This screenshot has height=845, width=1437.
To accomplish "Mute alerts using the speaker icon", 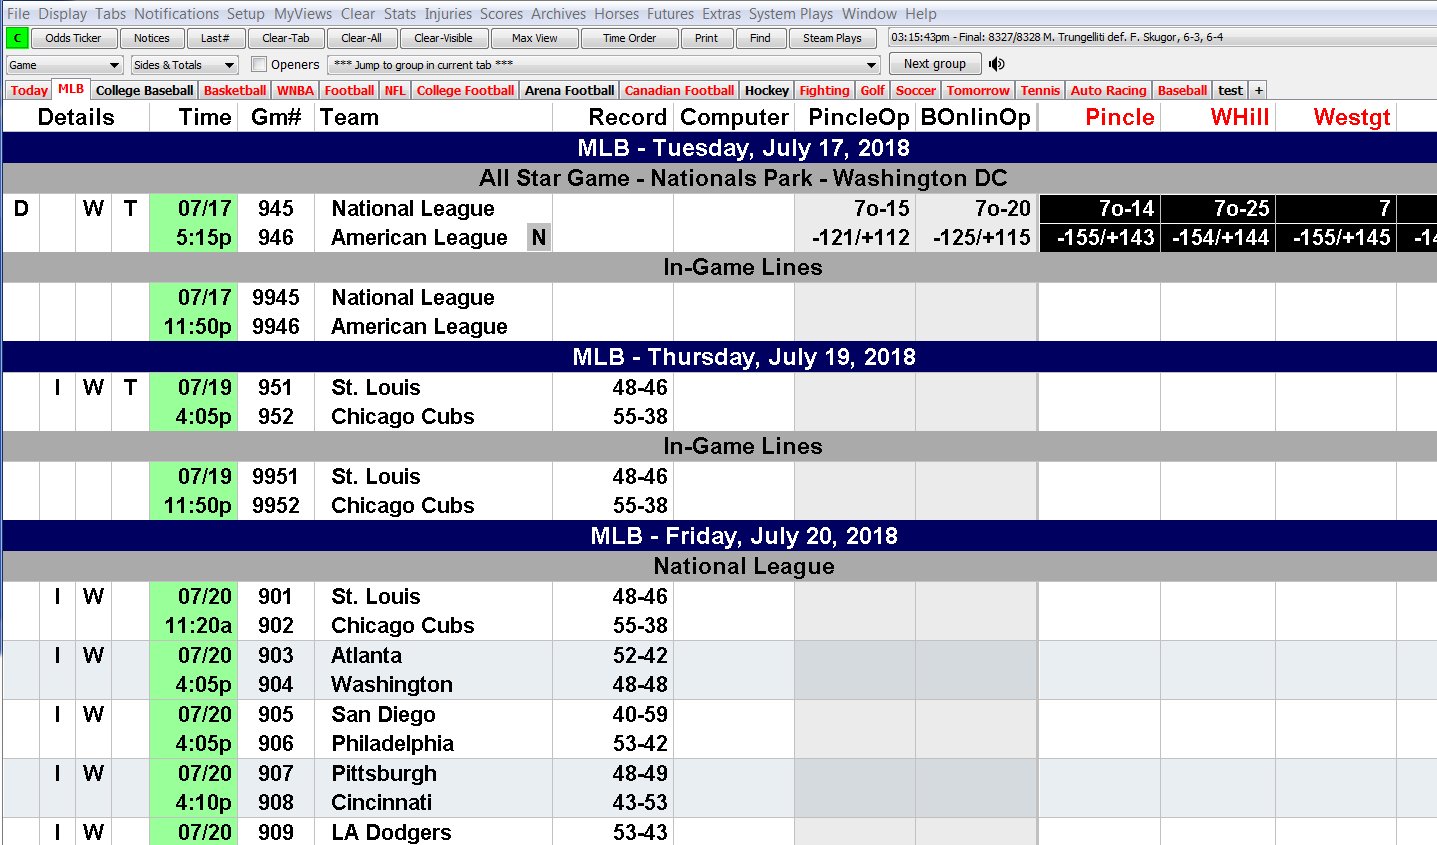I will (x=996, y=63).
